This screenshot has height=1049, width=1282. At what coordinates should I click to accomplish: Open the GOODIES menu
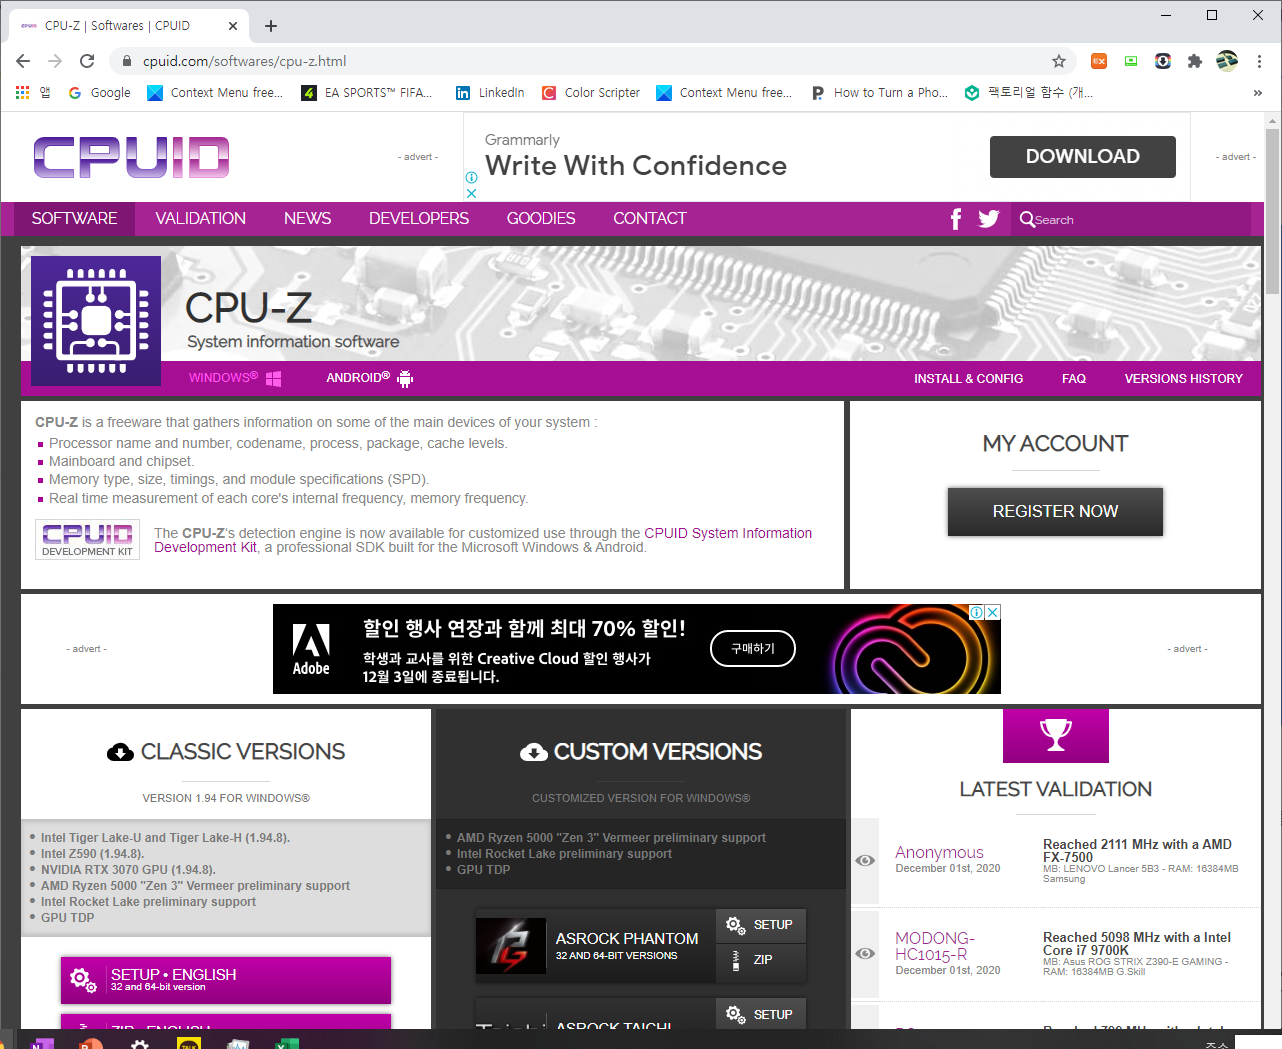pyautogui.click(x=541, y=219)
